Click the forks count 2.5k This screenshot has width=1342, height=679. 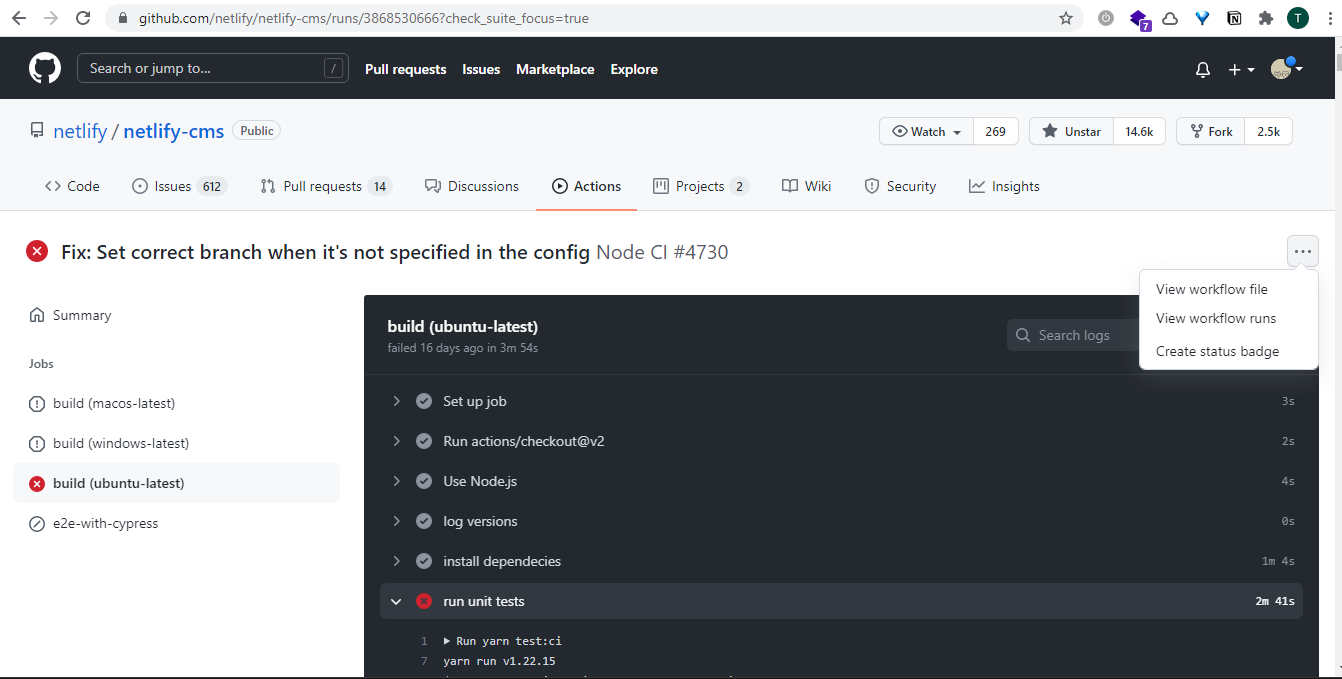[1268, 131]
